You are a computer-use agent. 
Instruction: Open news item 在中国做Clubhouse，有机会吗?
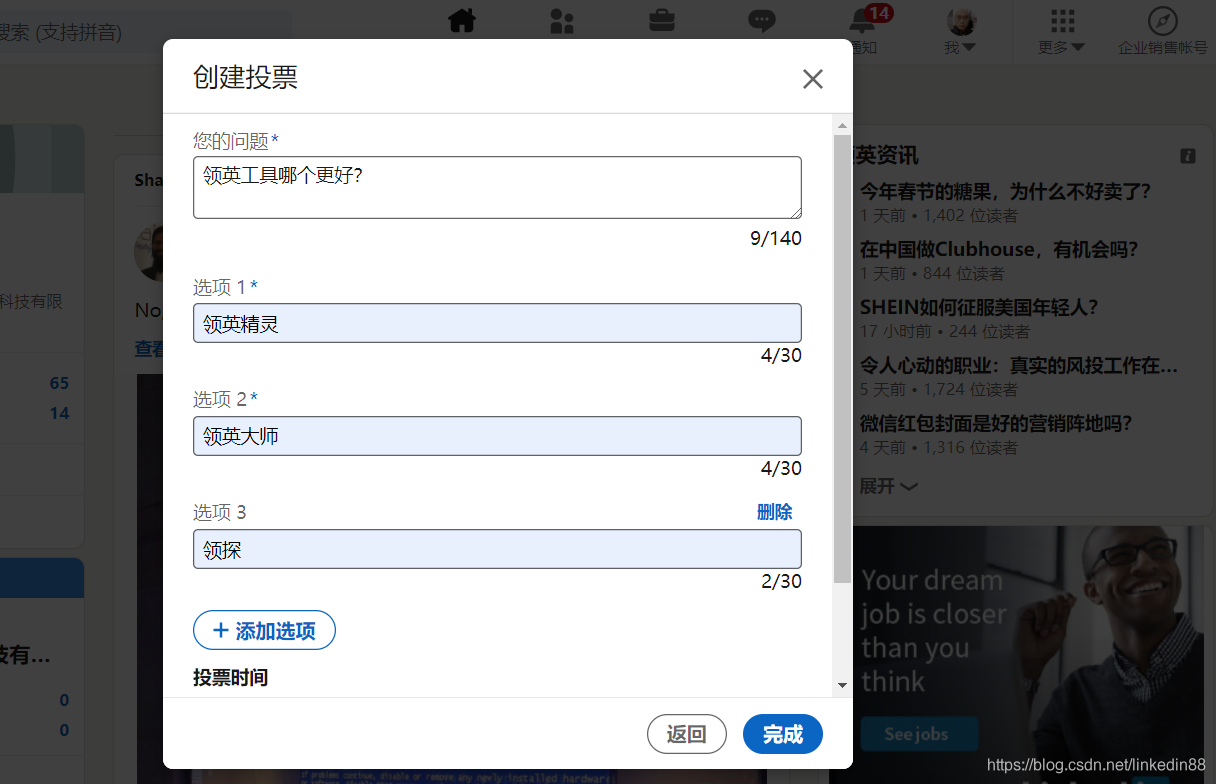[999, 249]
